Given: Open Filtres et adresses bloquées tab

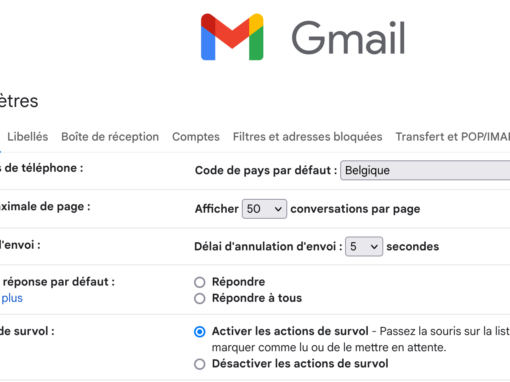Looking at the screenshot, I should tap(308, 137).
